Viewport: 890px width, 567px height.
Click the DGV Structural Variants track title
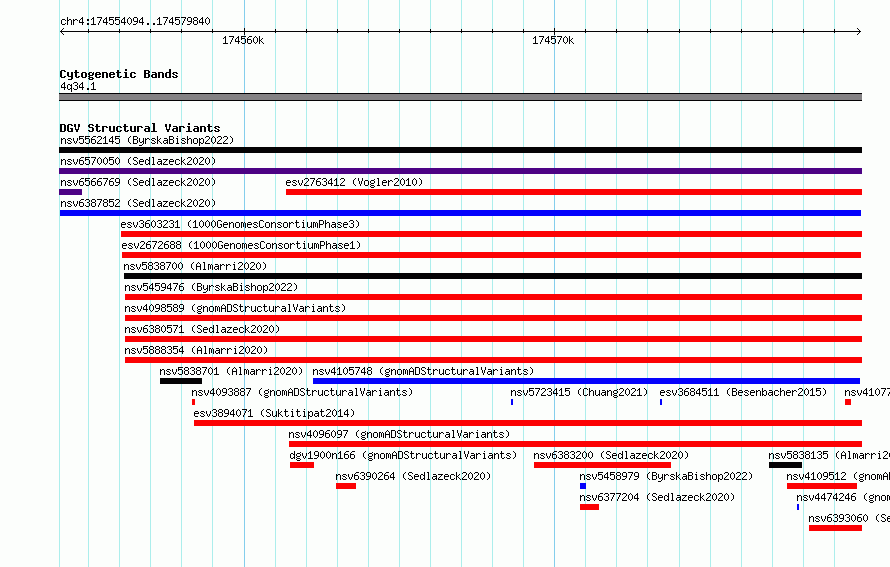(140, 128)
